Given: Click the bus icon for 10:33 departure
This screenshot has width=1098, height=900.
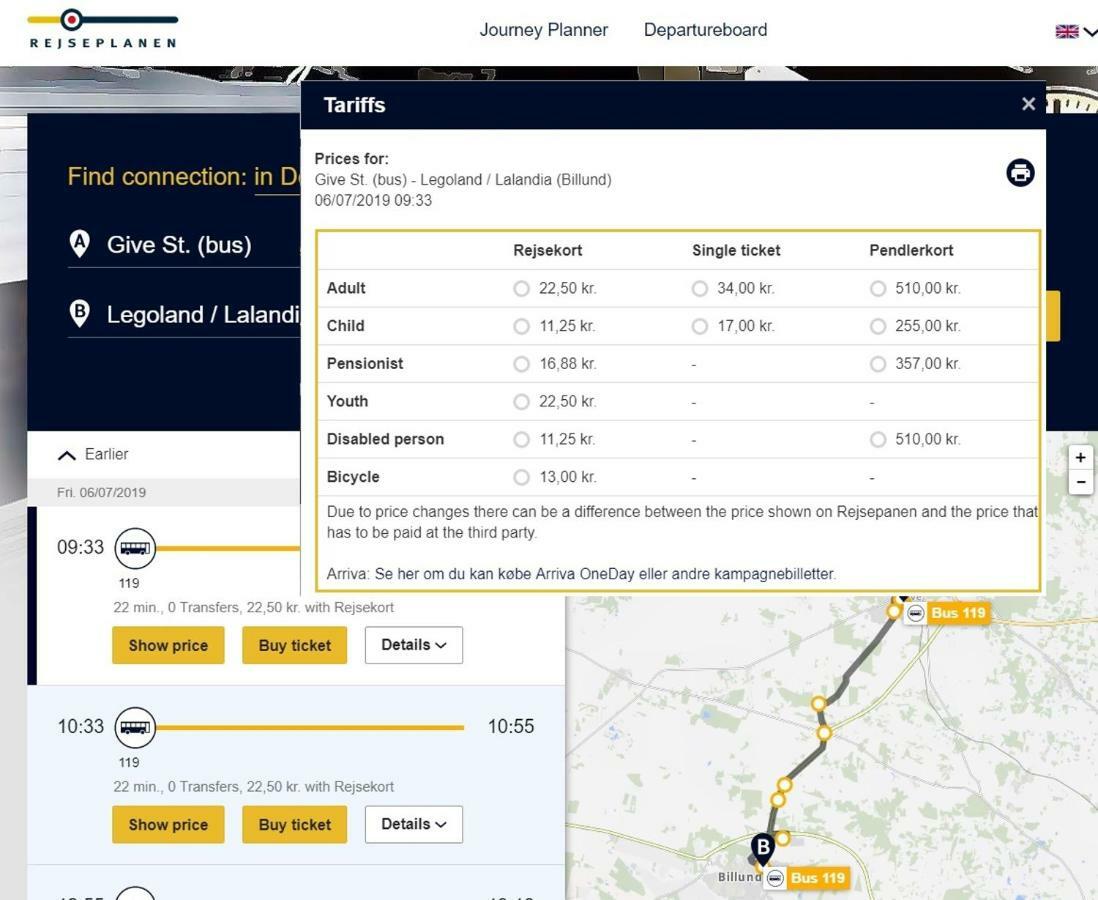Looking at the screenshot, I should [x=134, y=727].
